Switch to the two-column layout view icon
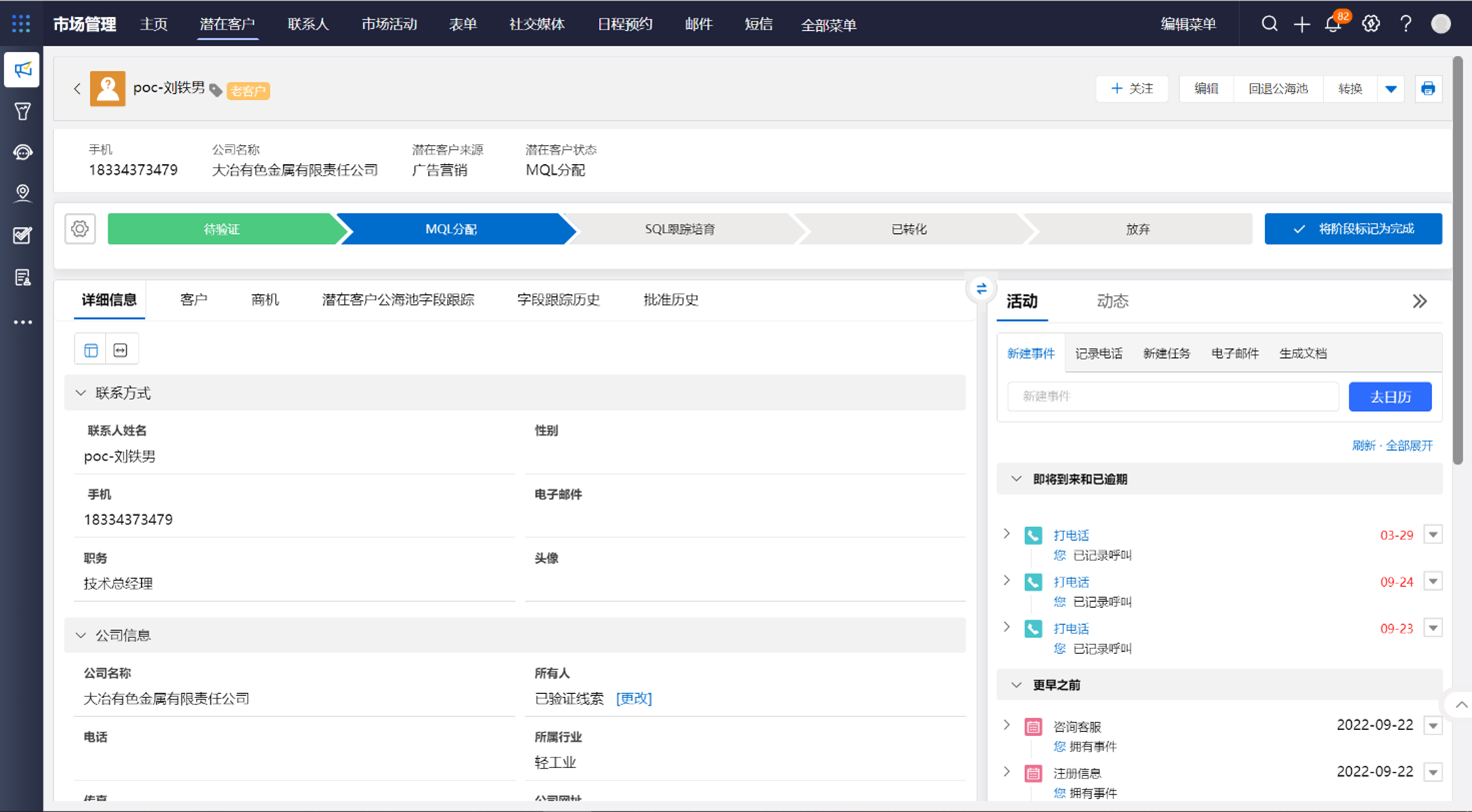Viewport: 1472px width, 812px height. (x=91, y=349)
